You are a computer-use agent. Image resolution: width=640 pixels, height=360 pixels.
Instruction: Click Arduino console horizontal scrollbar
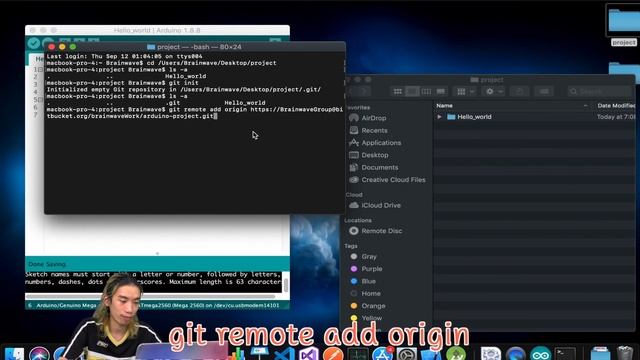click(x=150, y=296)
